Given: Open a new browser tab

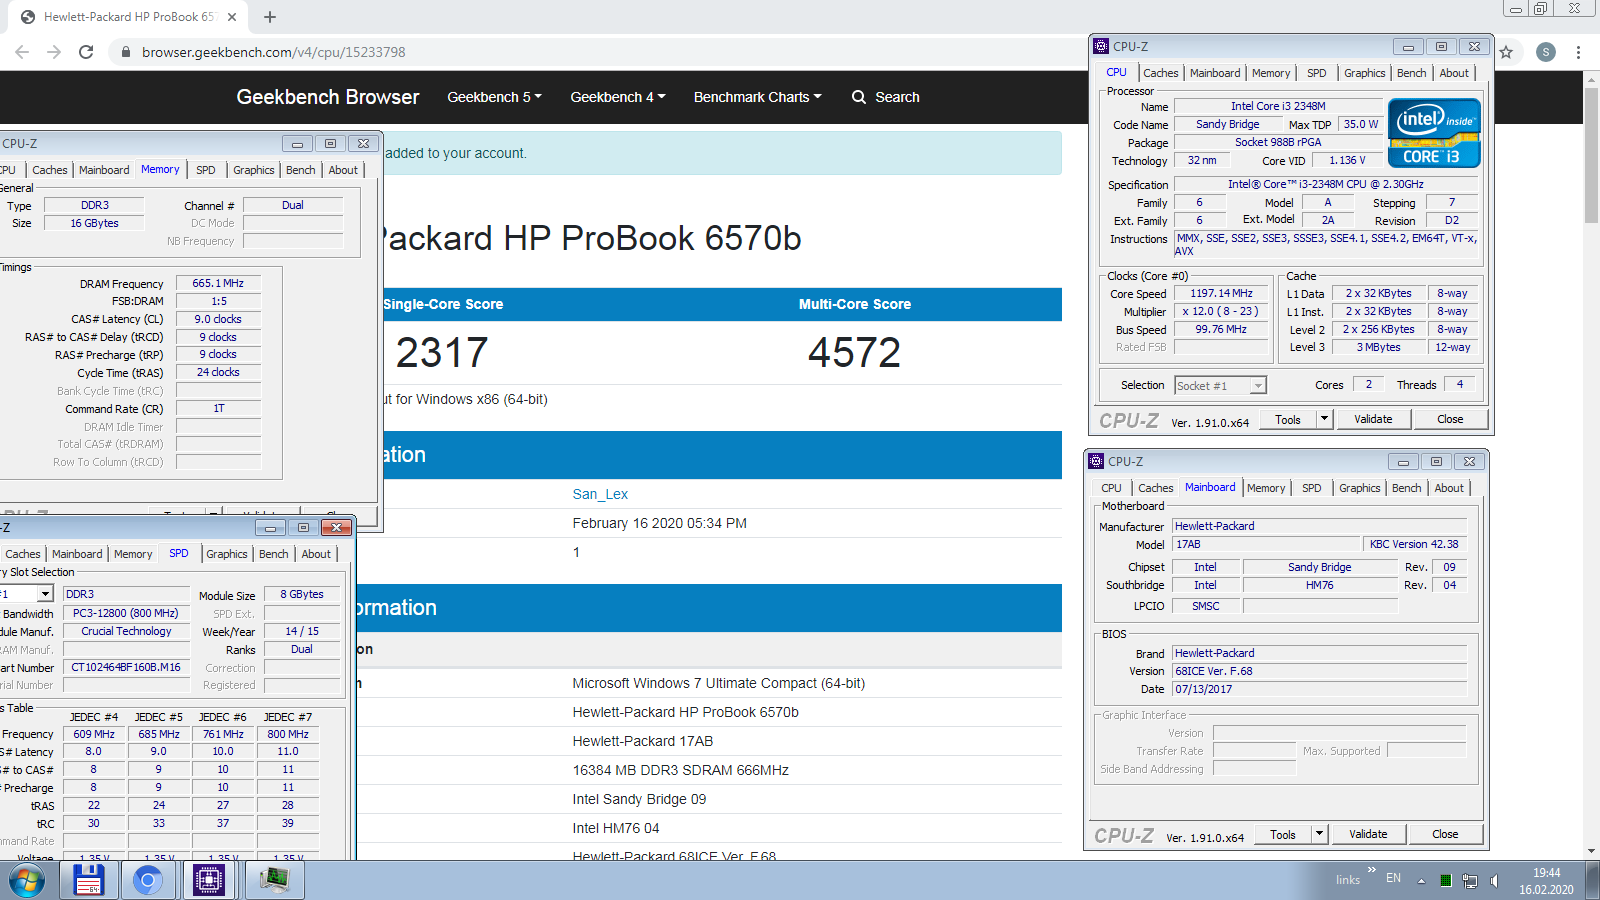Looking at the screenshot, I should click(x=270, y=17).
